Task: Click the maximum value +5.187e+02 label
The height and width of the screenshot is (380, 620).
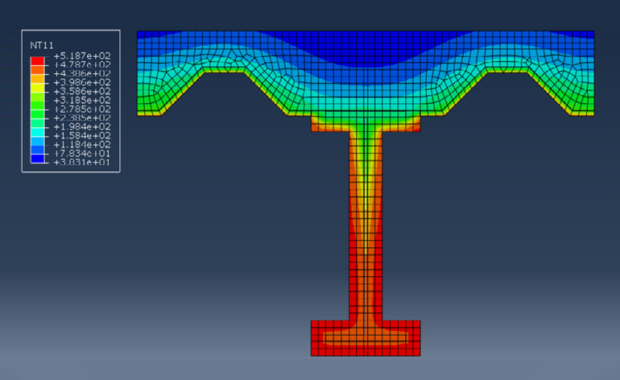Action: [82, 56]
